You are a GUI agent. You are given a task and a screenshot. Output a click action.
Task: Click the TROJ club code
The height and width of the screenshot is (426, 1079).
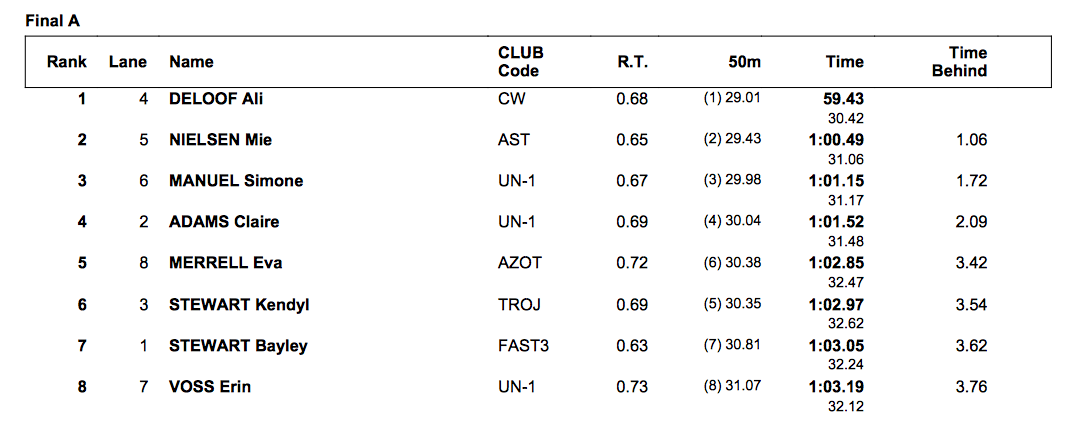(x=517, y=304)
